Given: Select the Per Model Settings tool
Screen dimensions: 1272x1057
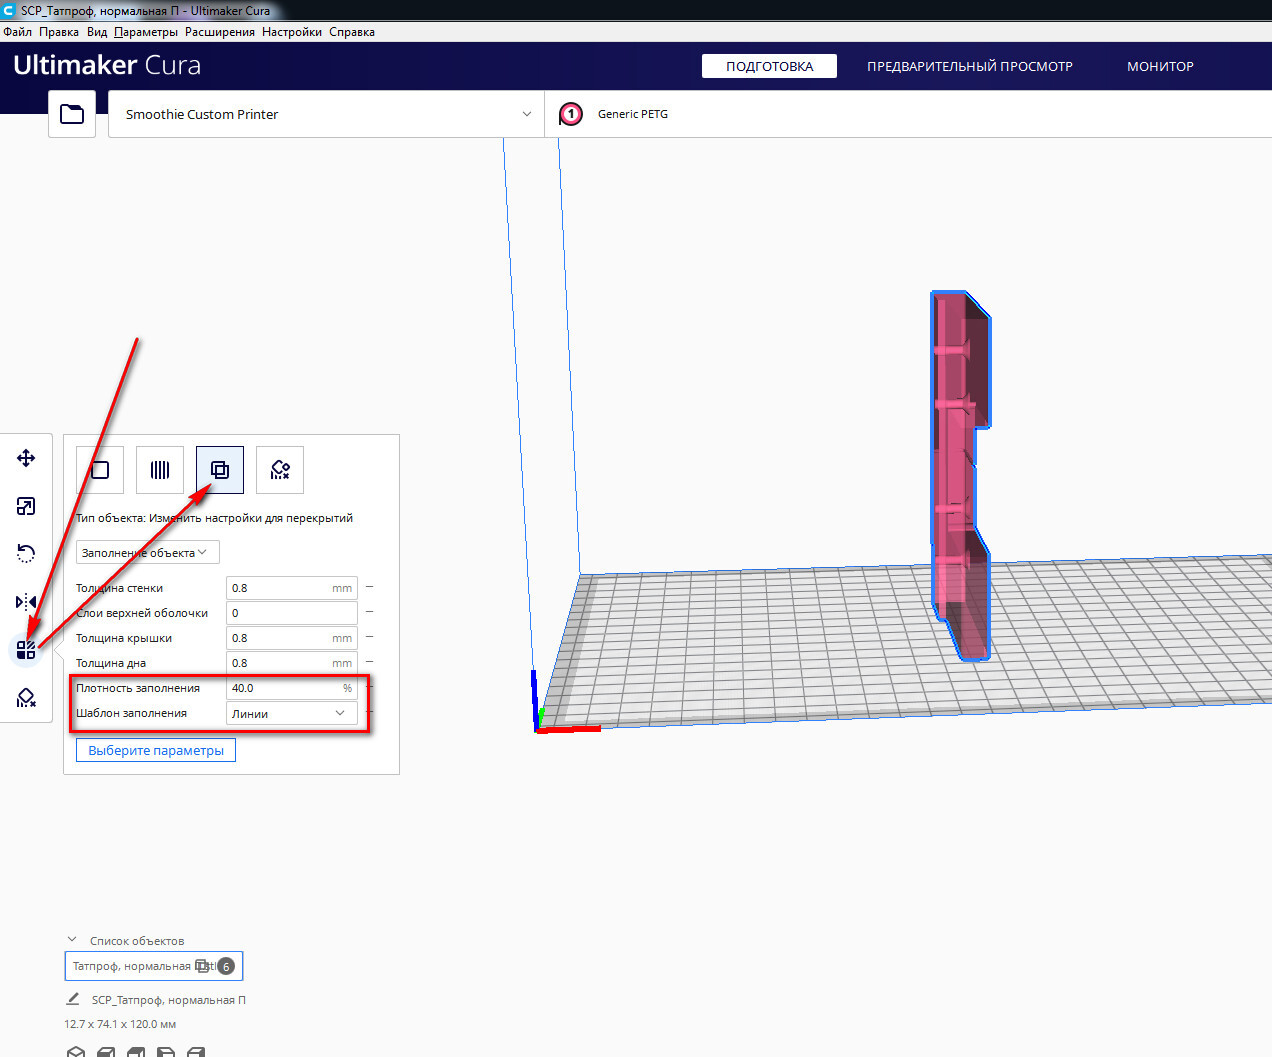Looking at the screenshot, I should tap(26, 650).
